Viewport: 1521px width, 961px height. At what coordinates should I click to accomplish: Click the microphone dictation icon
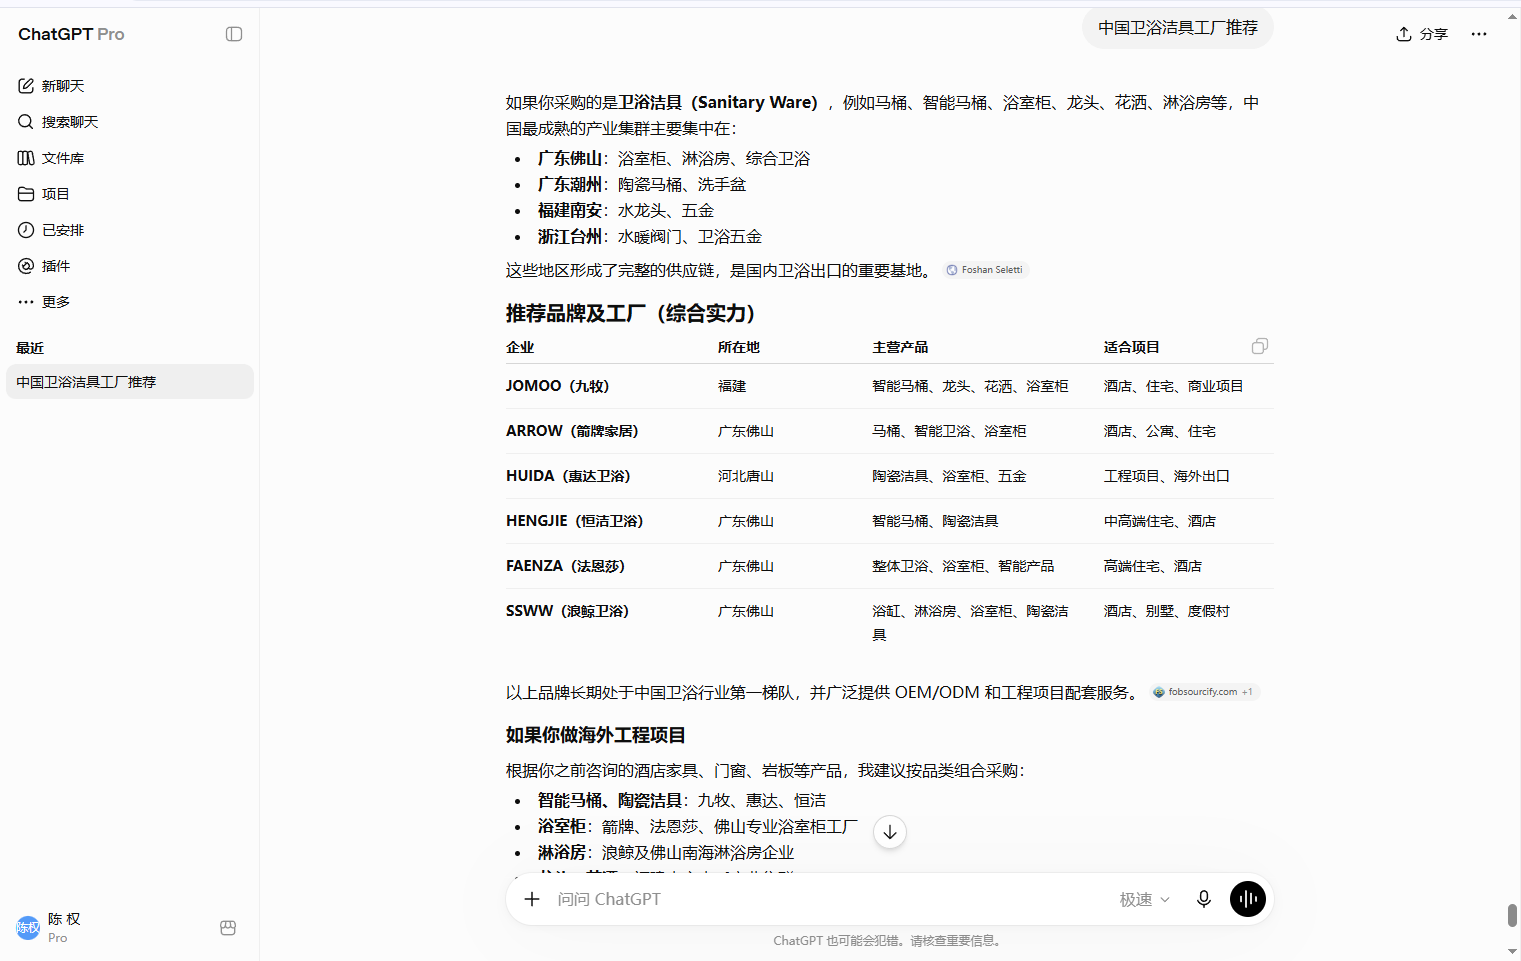click(x=1204, y=899)
